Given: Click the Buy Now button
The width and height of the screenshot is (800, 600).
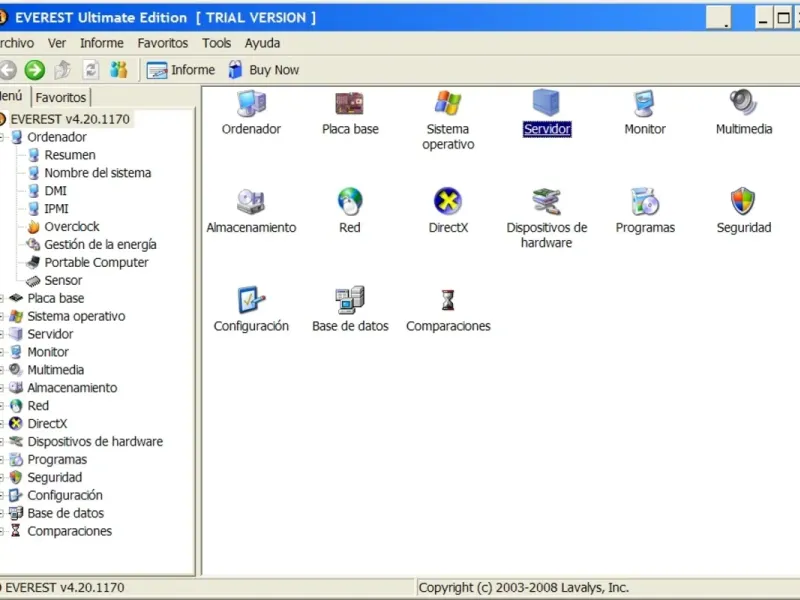Looking at the screenshot, I should click(263, 70).
